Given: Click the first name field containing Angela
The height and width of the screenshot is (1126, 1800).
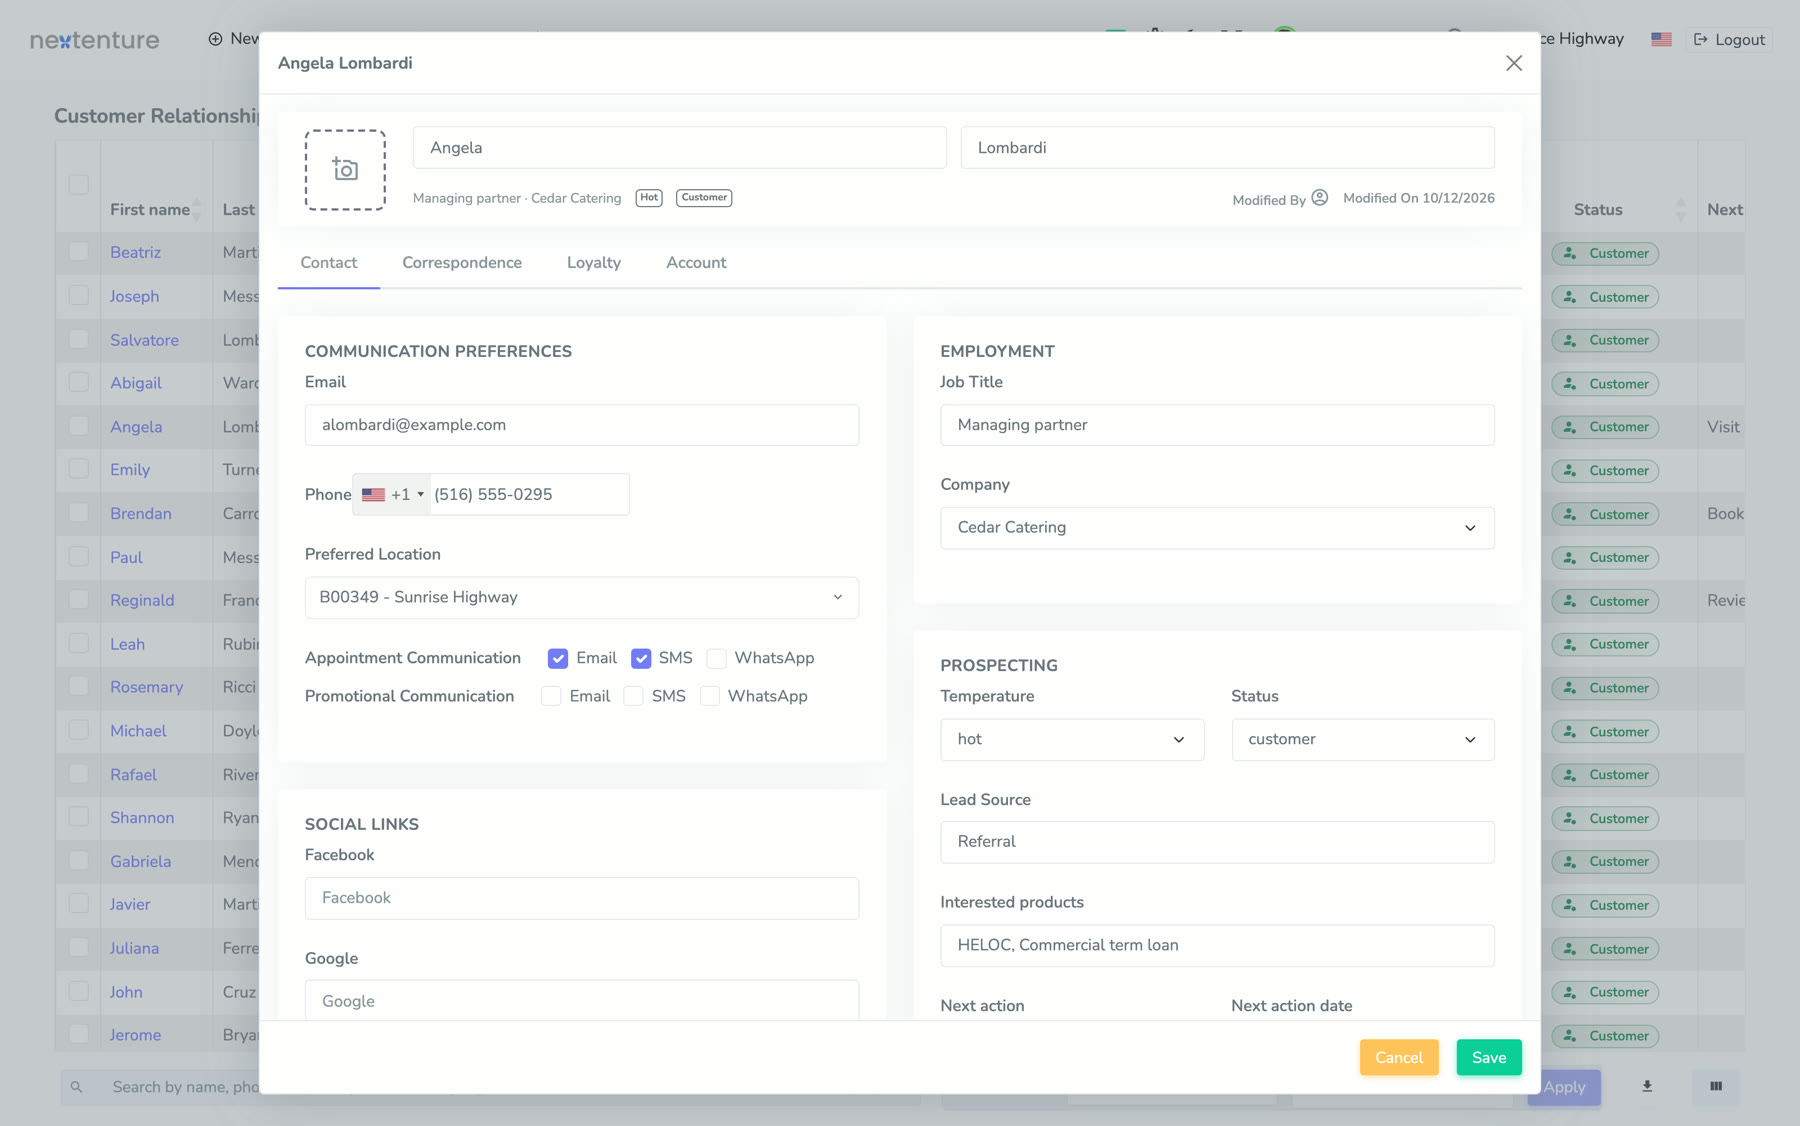Looking at the screenshot, I should click(680, 148).
